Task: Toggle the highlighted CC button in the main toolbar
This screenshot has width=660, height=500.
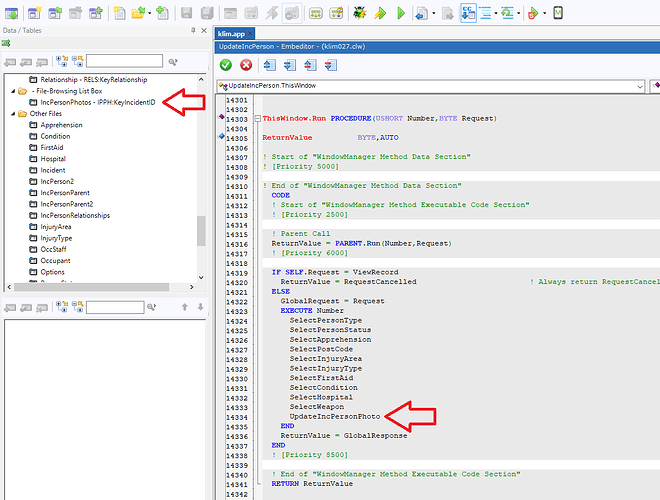Action: tap(468, 13)
